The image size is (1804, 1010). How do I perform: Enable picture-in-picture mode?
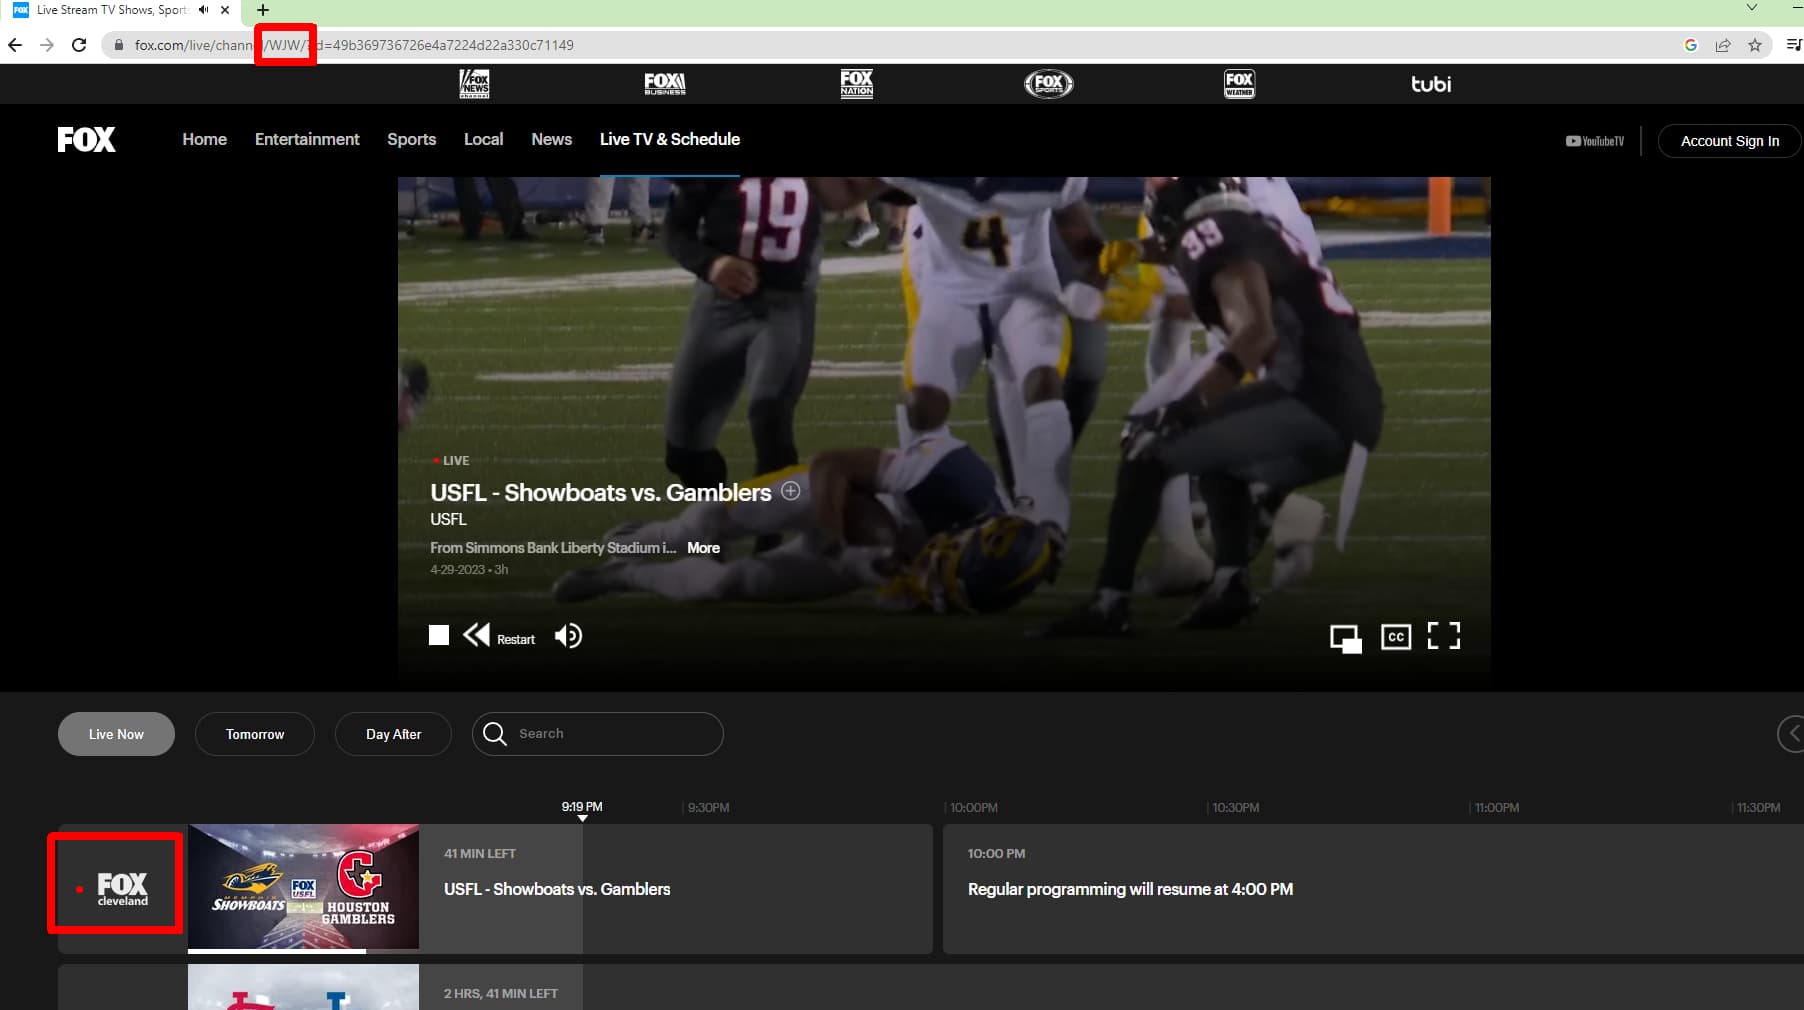(x=1345, y=638)
